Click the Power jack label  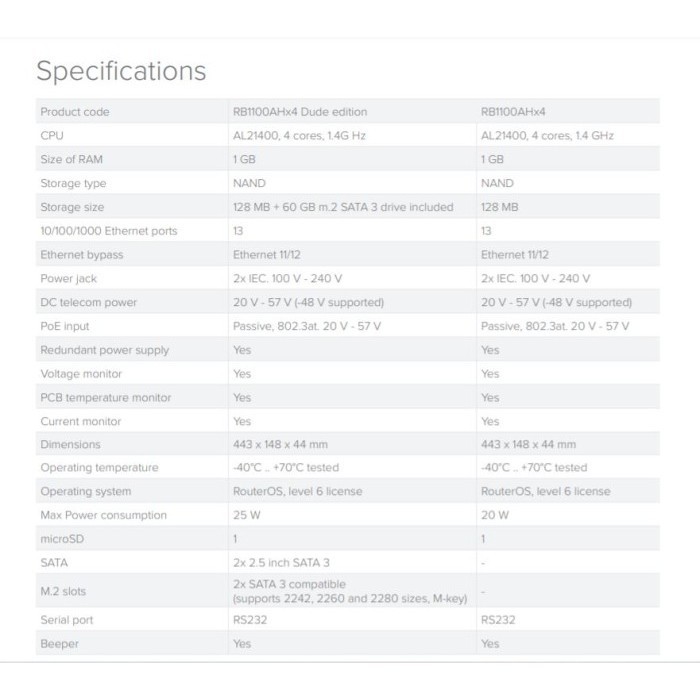(x=68, y=279)
